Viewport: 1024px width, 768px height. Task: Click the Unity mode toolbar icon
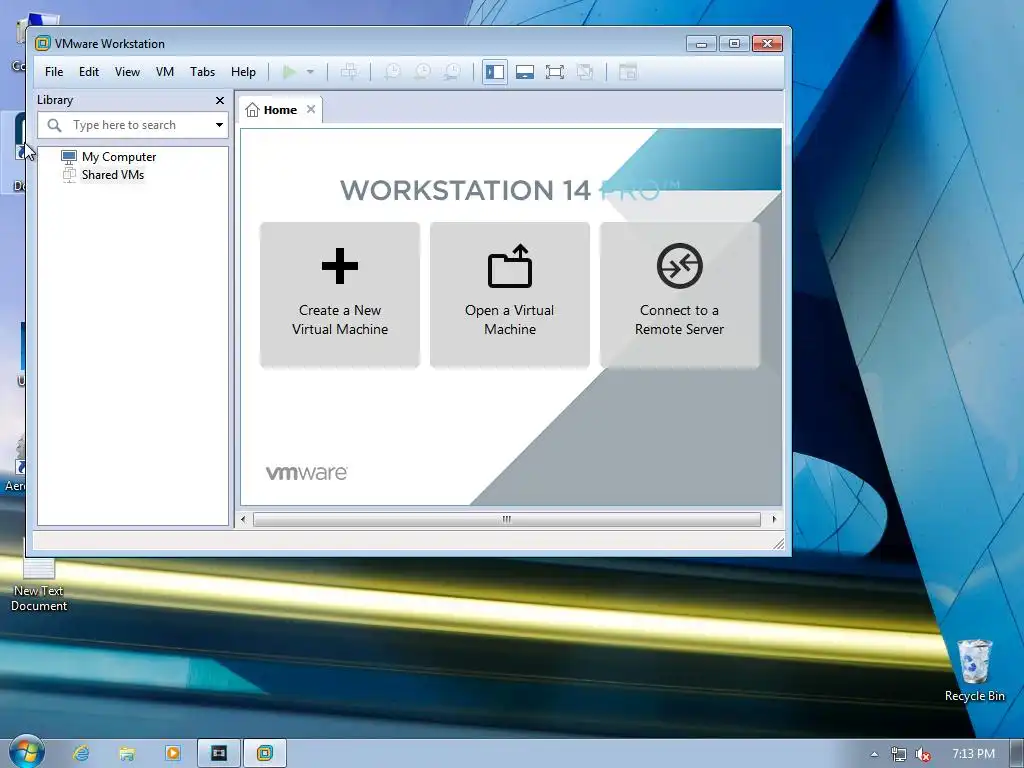click(585, 72)
